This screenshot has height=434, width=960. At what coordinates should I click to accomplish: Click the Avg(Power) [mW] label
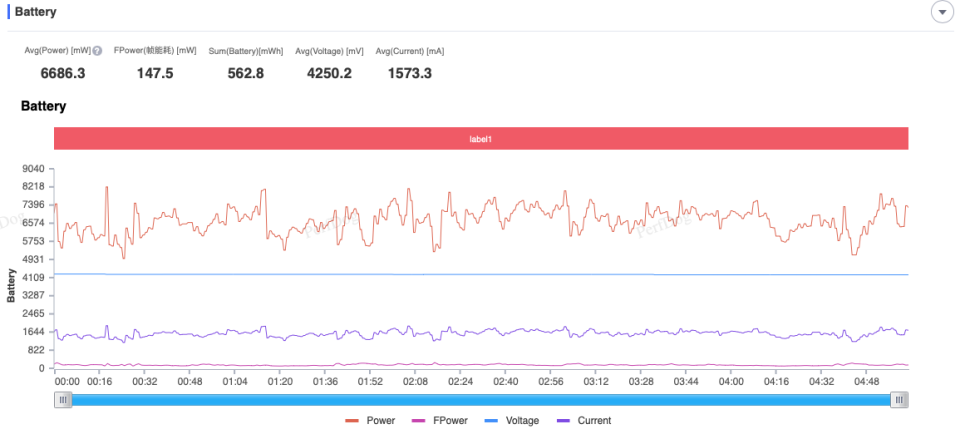point(58,51)
